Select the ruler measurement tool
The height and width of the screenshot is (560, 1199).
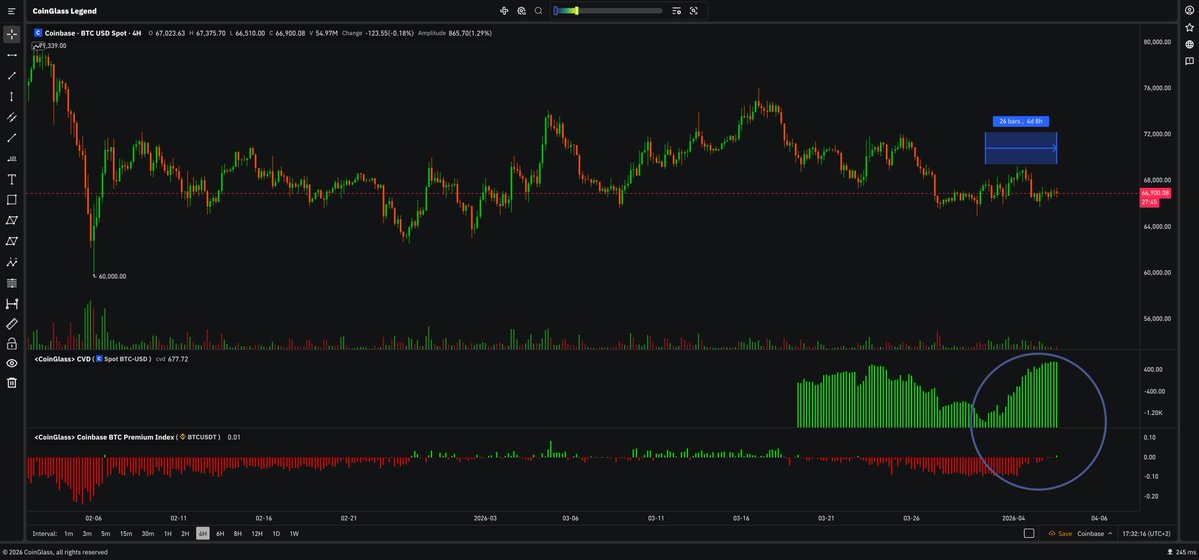11,324
